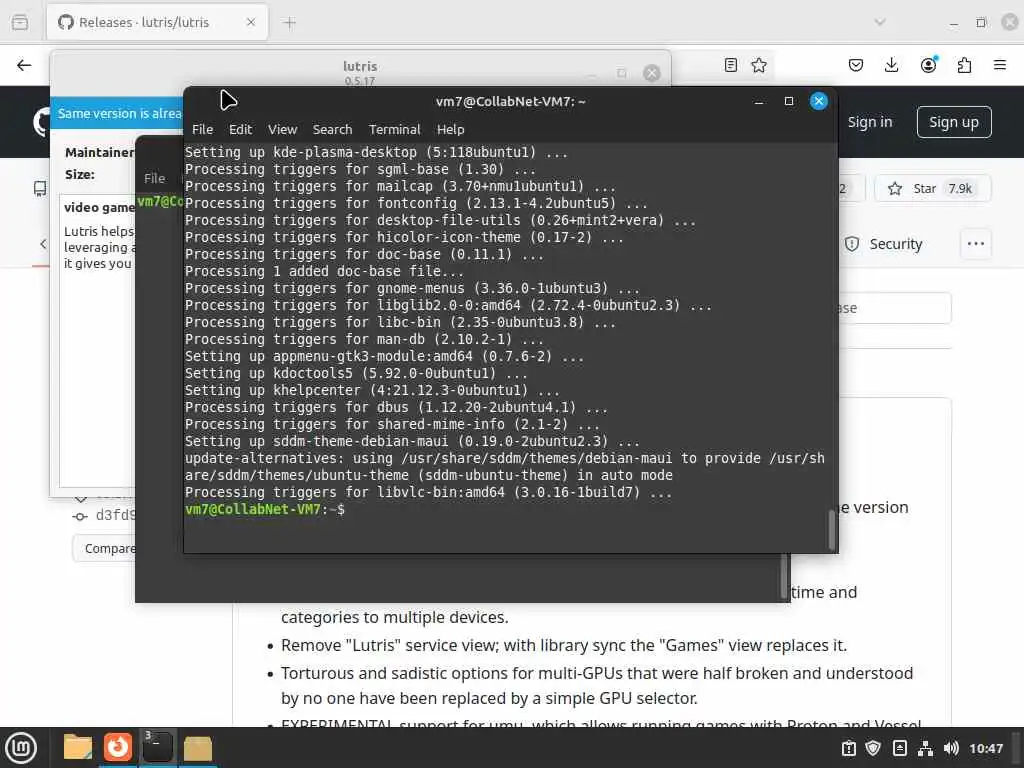
Task: Open the File menu in the front terminal
Action: [202, 129]
